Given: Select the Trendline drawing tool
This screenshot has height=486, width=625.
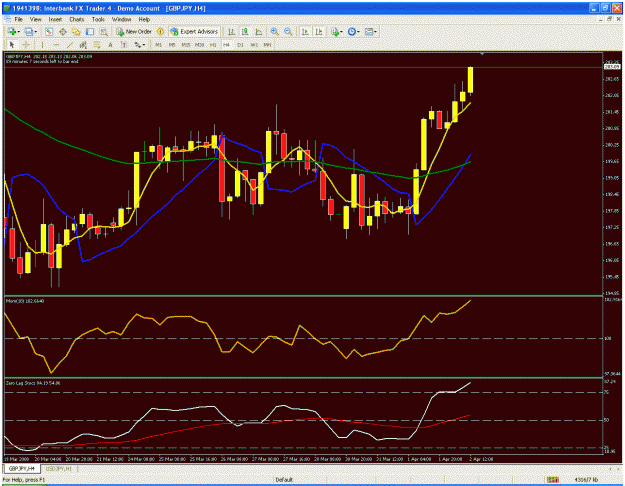Looking at the screenshot, I should coord(70,45).
